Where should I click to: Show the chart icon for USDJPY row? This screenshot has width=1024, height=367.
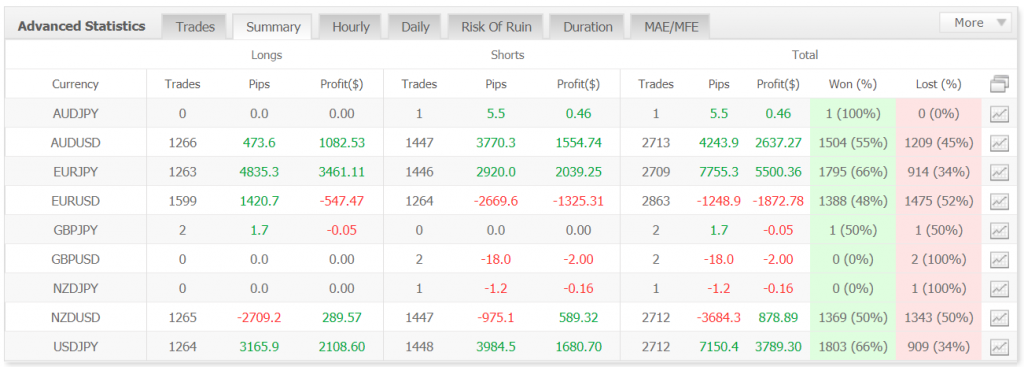[x=999, y=347]
